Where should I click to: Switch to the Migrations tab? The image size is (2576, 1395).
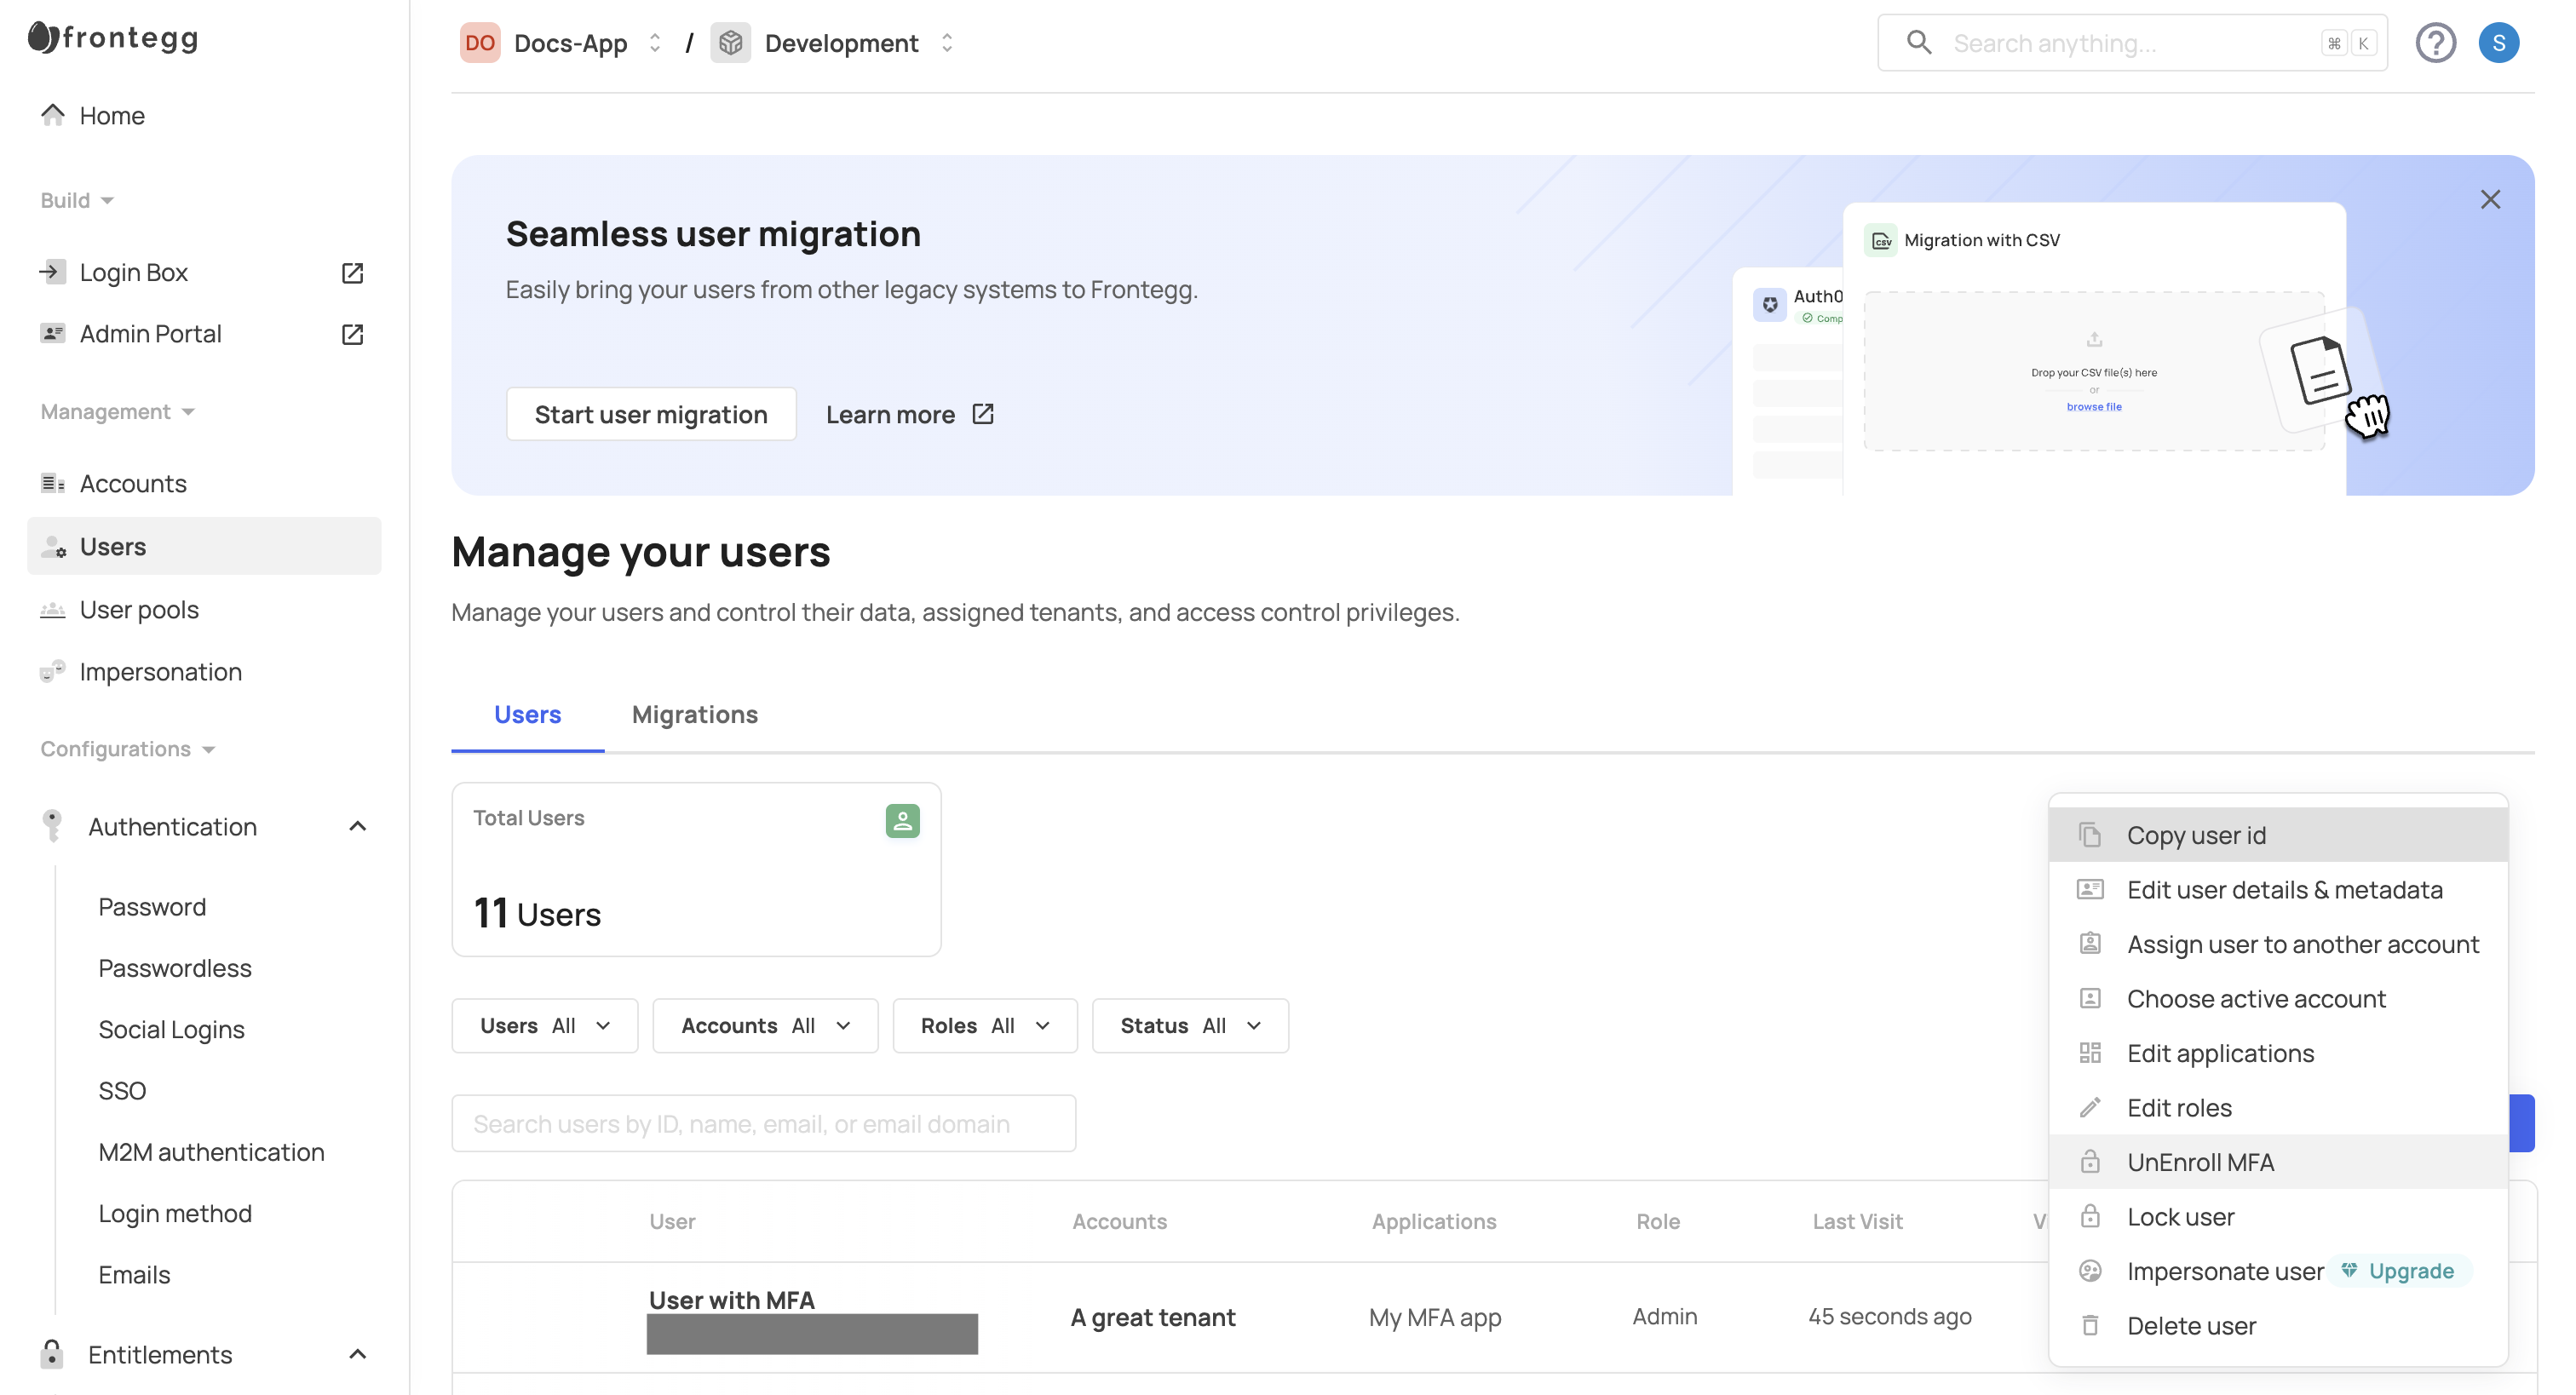point(694,714)
